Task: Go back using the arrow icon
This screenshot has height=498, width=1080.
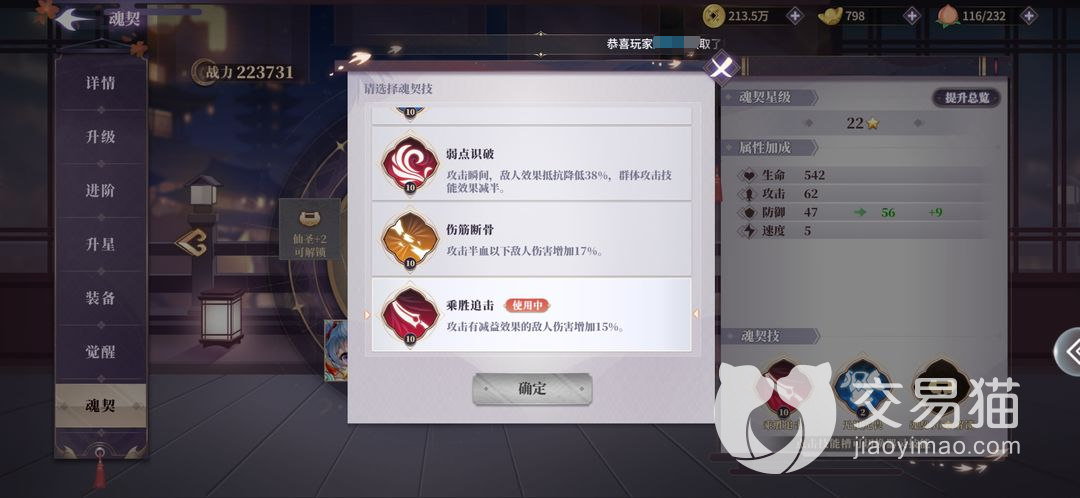Action: 74,19
